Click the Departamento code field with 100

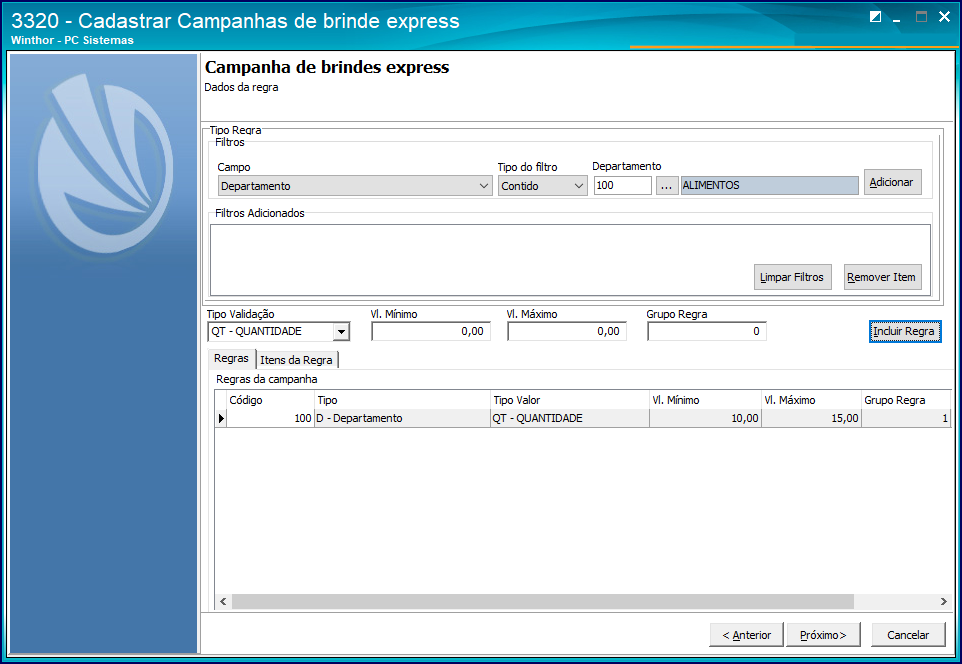[622, 185]
